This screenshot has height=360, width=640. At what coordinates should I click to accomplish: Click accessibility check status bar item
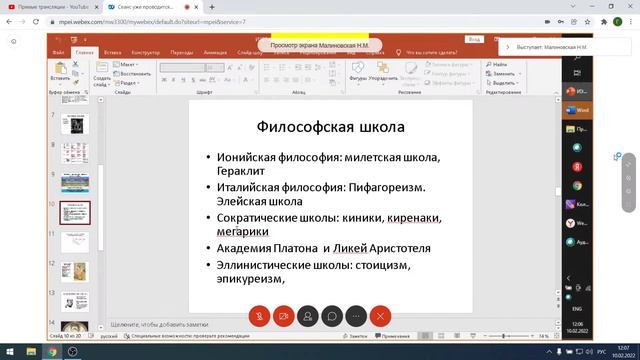click(187, 336)
